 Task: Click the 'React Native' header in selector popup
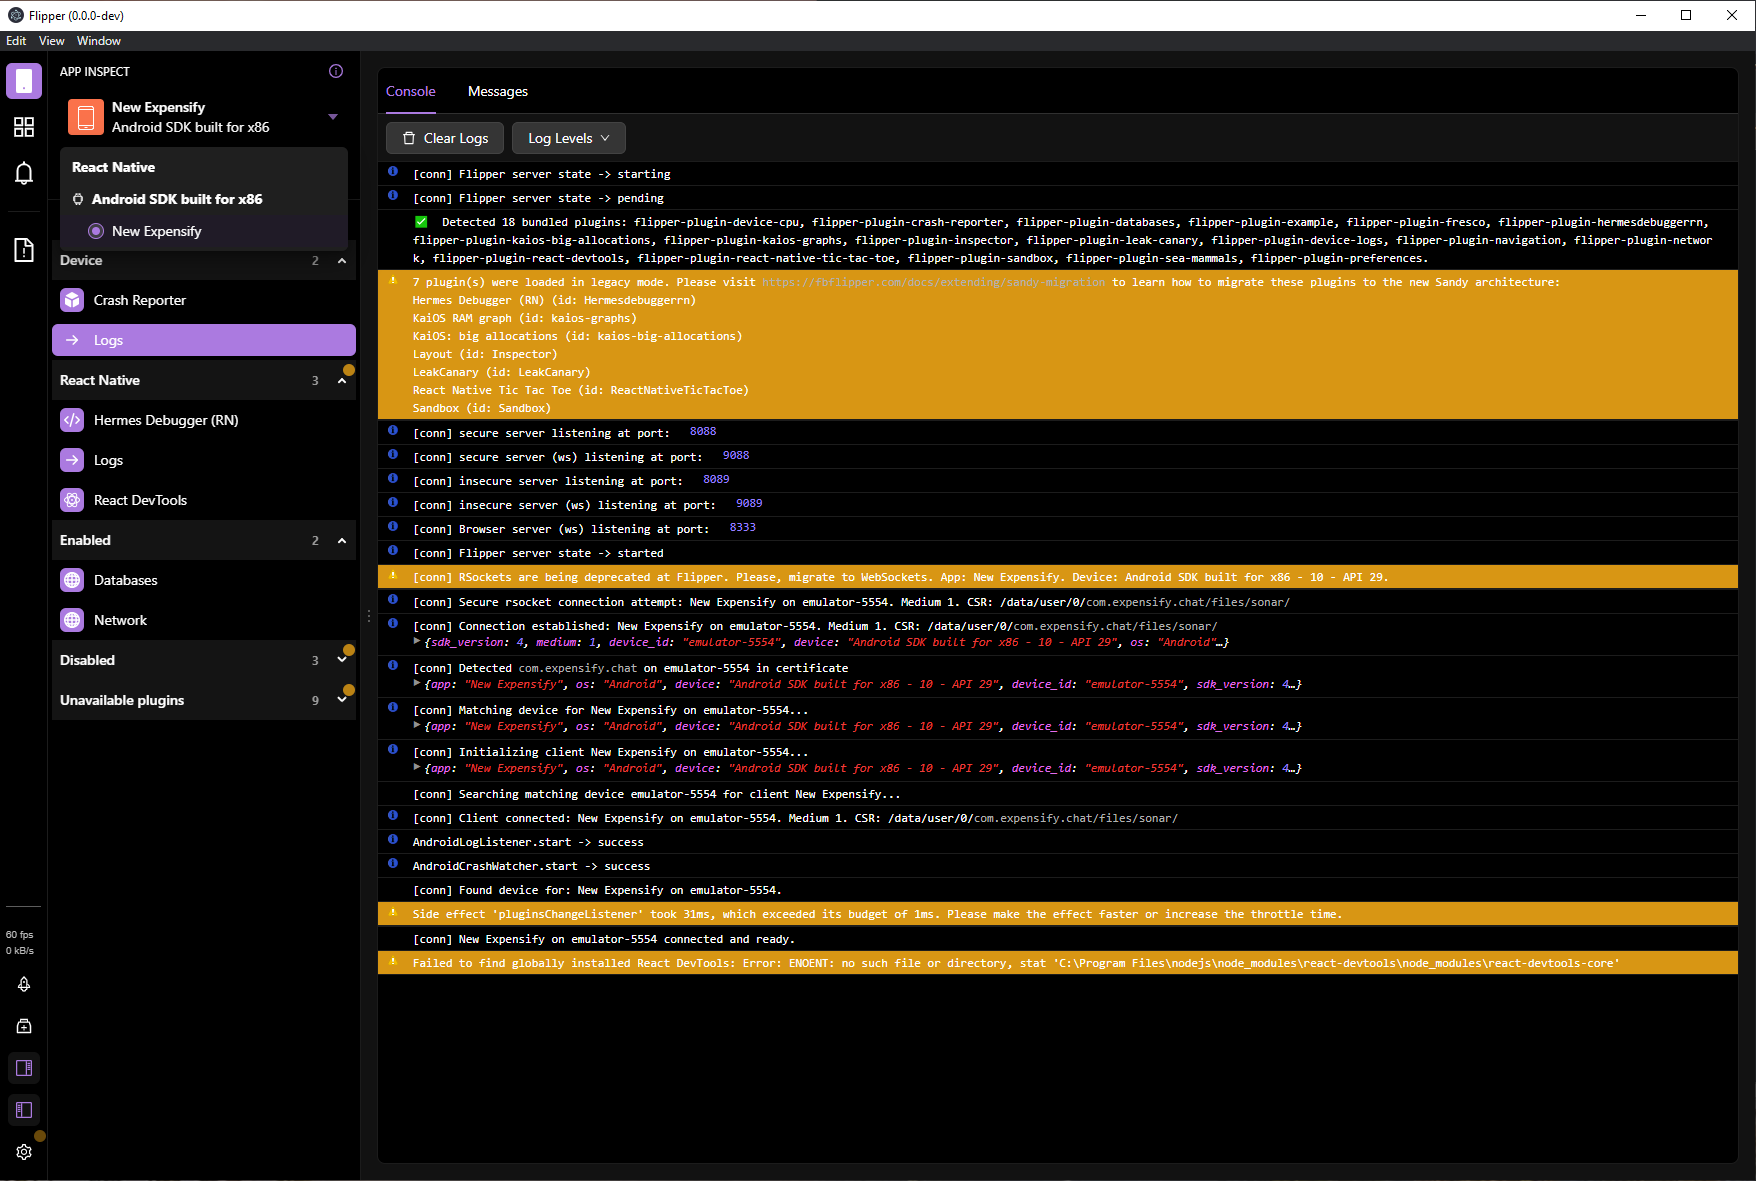(113, 167)
